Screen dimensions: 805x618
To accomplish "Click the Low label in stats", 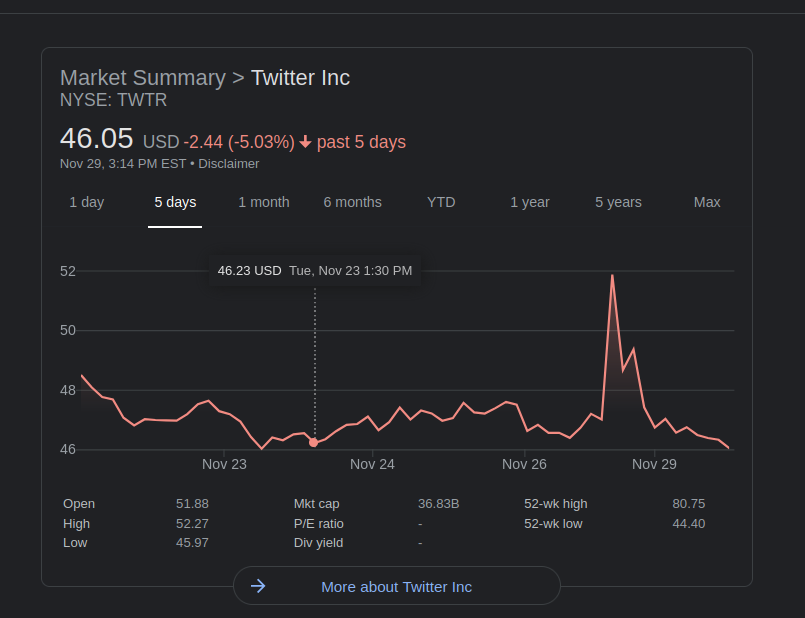I will pyautogui.click(x=75, y=543).
